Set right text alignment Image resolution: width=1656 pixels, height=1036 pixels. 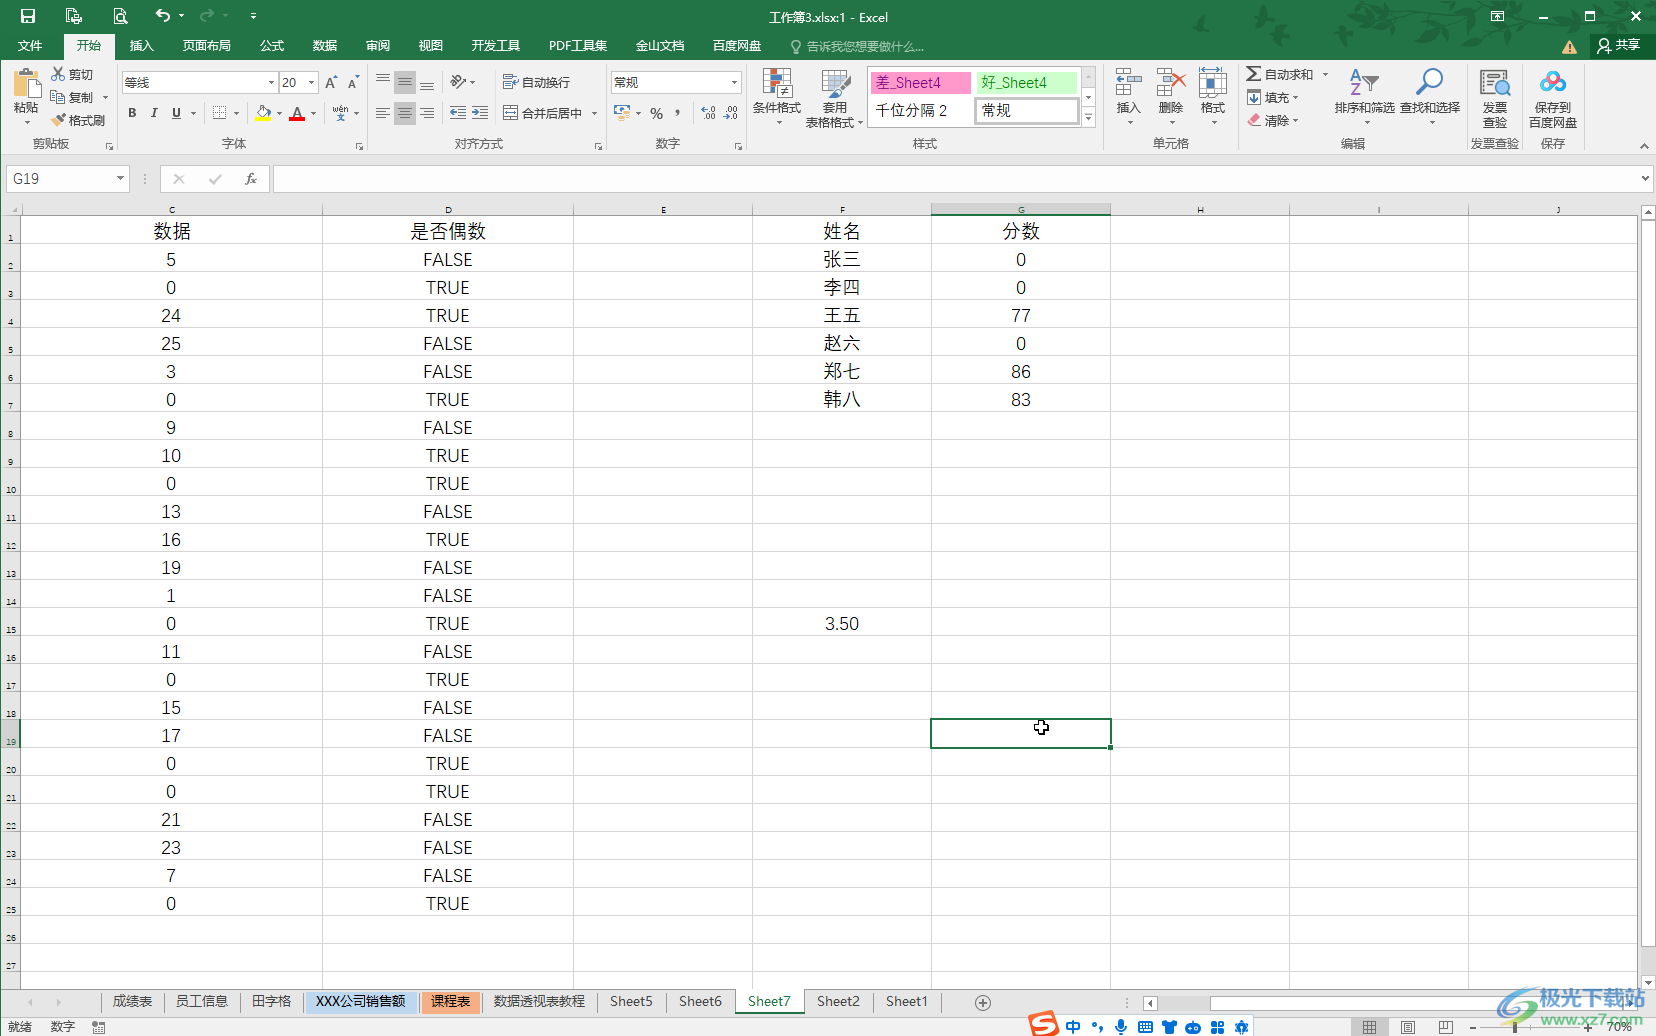coord(427,113)
